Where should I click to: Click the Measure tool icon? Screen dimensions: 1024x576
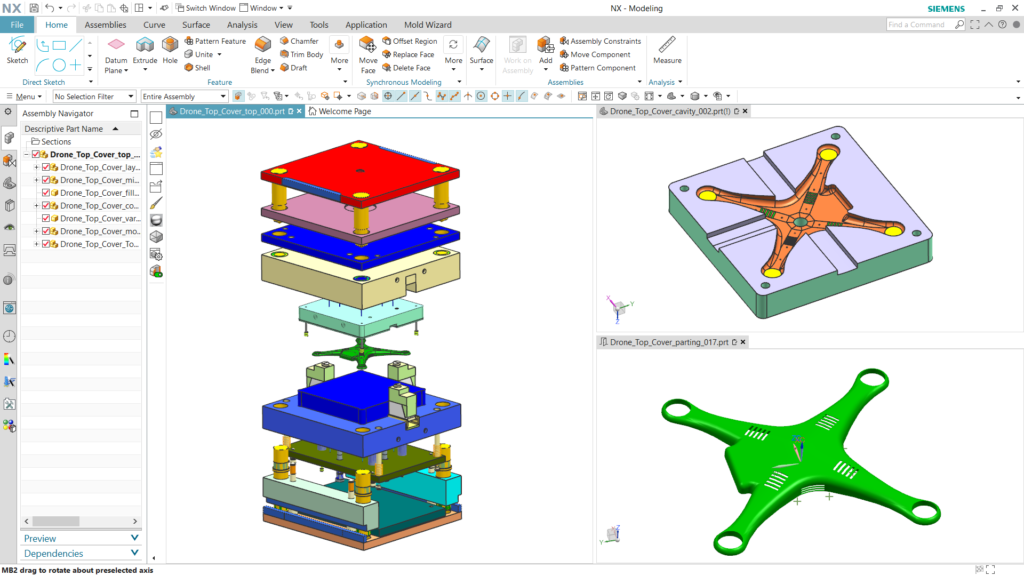coord(667,50)
